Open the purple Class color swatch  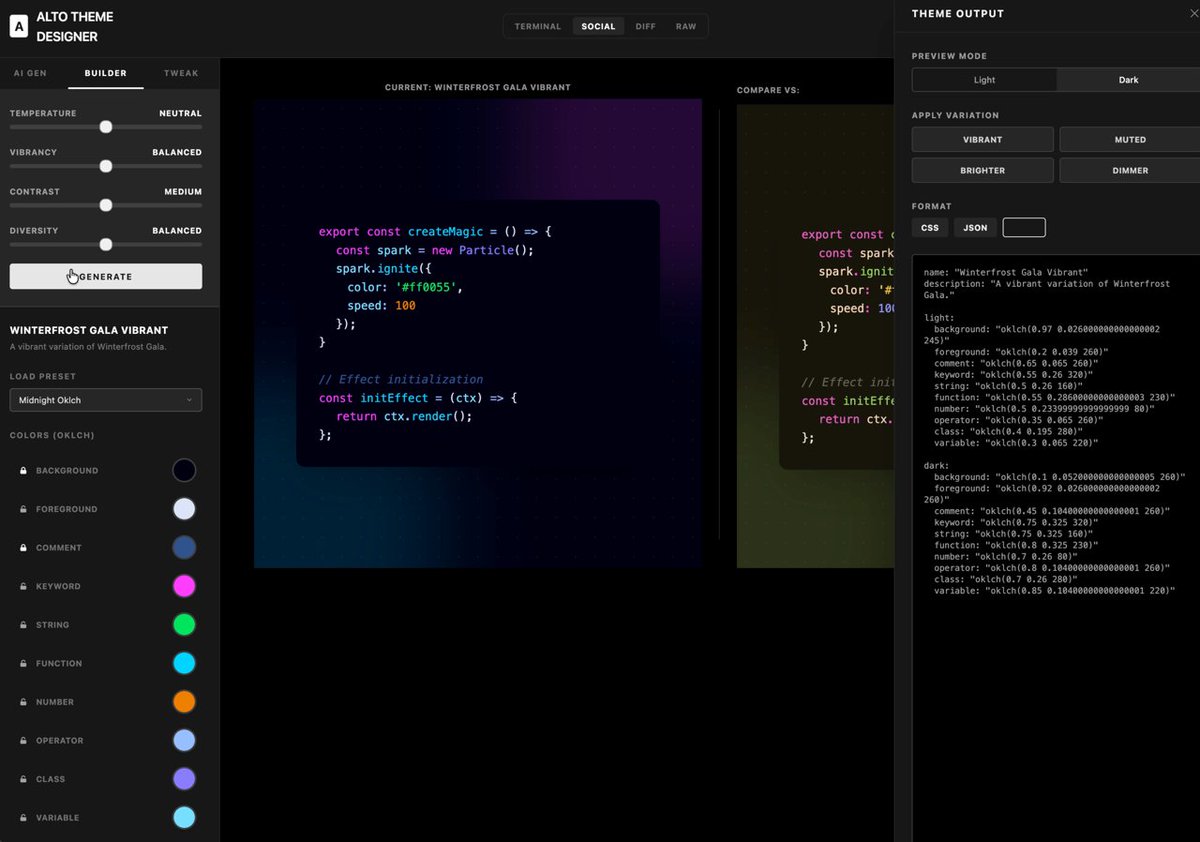tap(184, 779)
